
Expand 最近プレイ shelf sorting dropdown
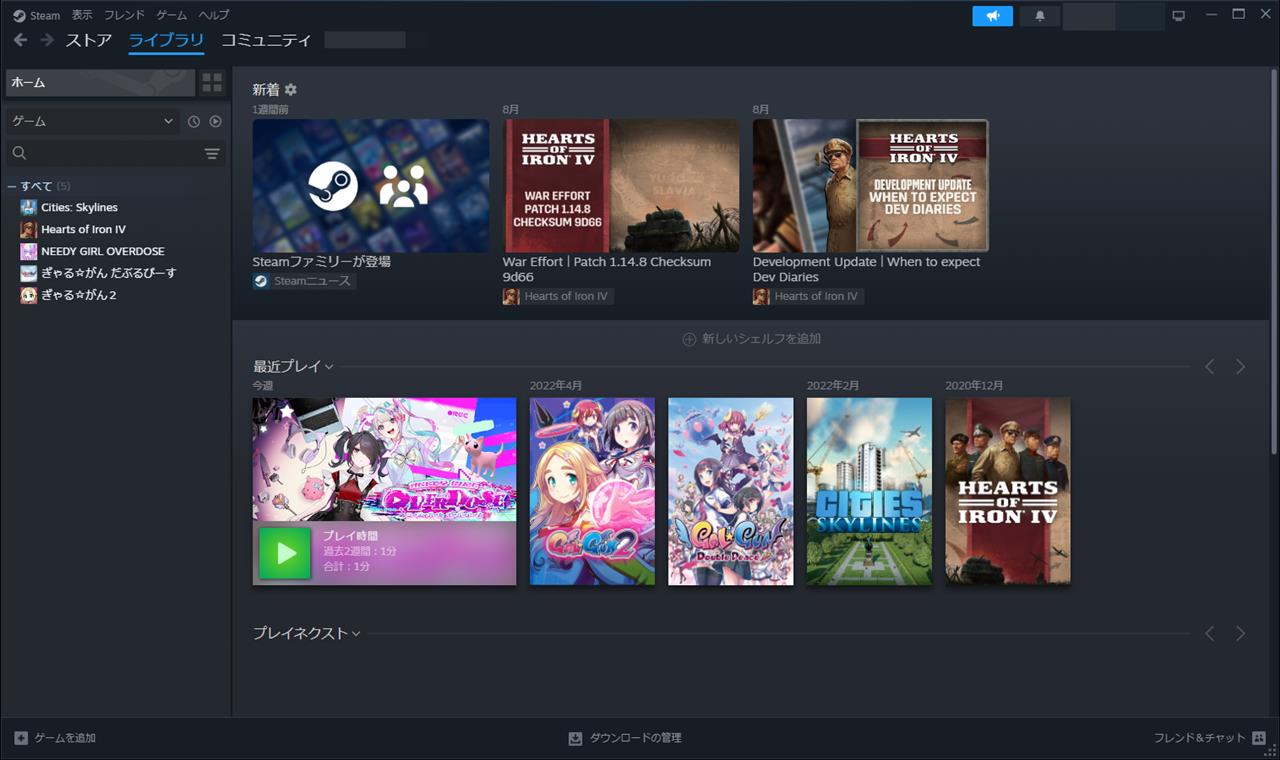click(x=329, y=367)
